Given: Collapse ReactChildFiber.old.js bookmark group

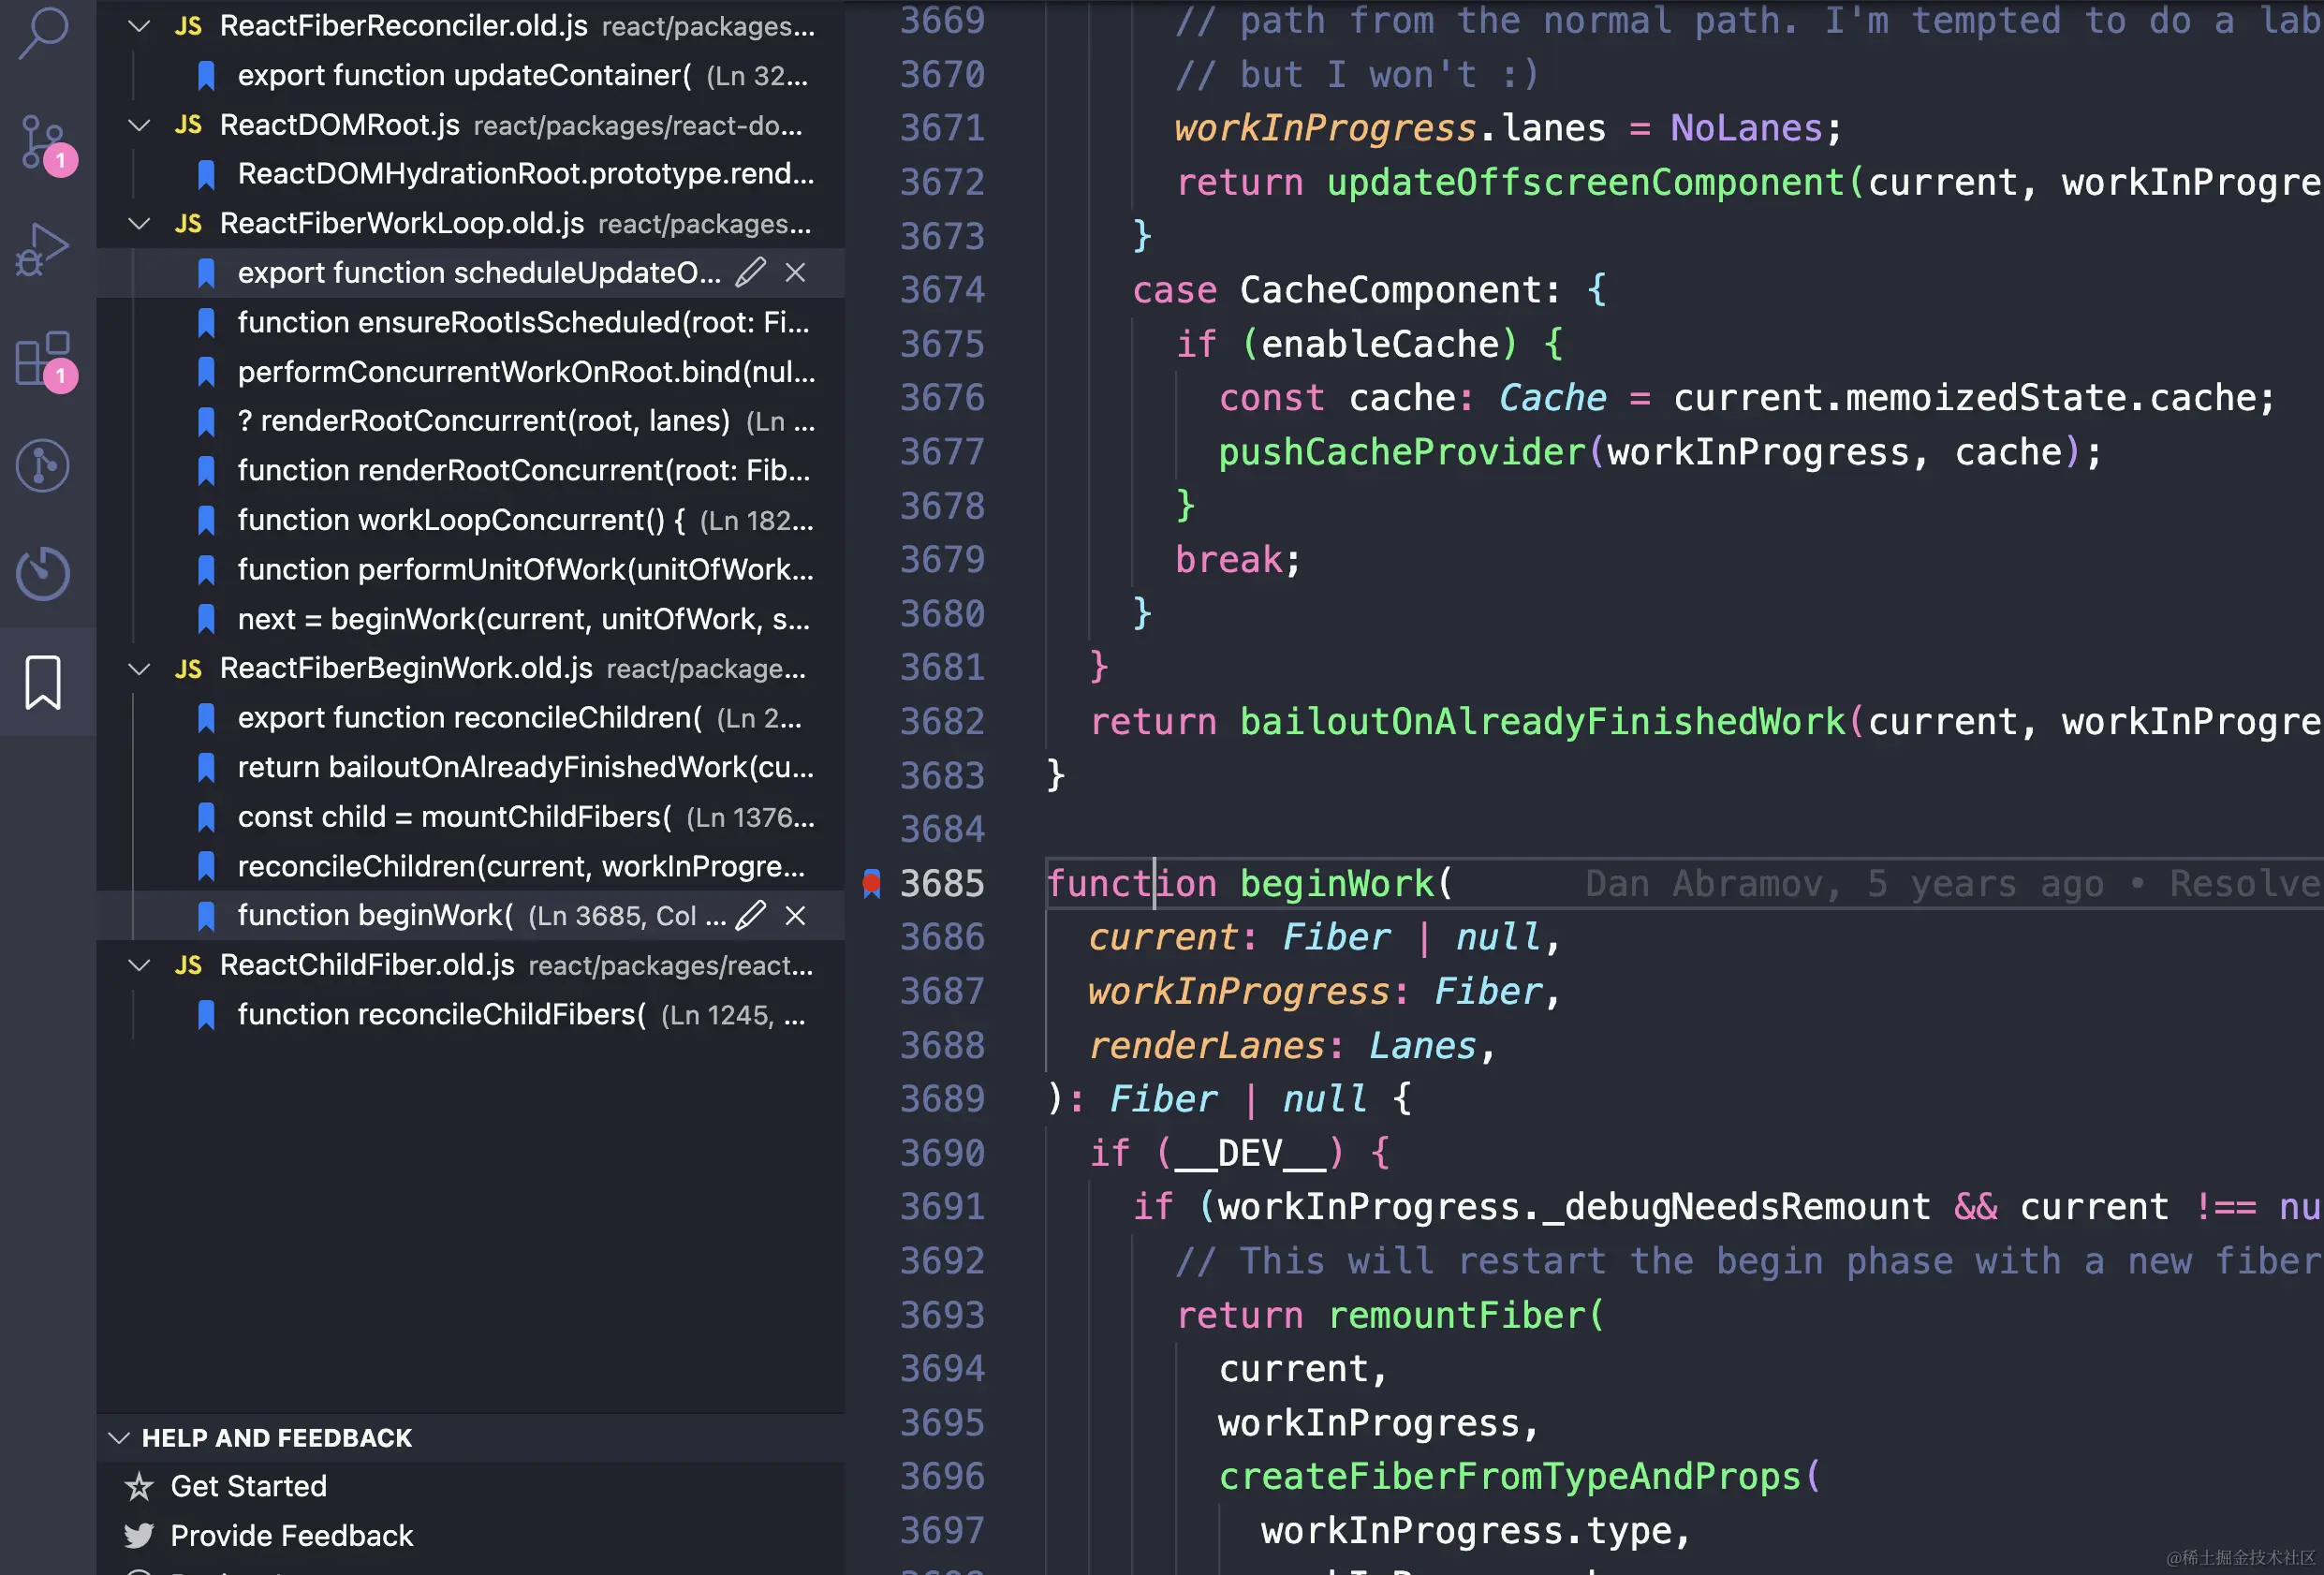Looking at the screenshot, I should 140,965.
